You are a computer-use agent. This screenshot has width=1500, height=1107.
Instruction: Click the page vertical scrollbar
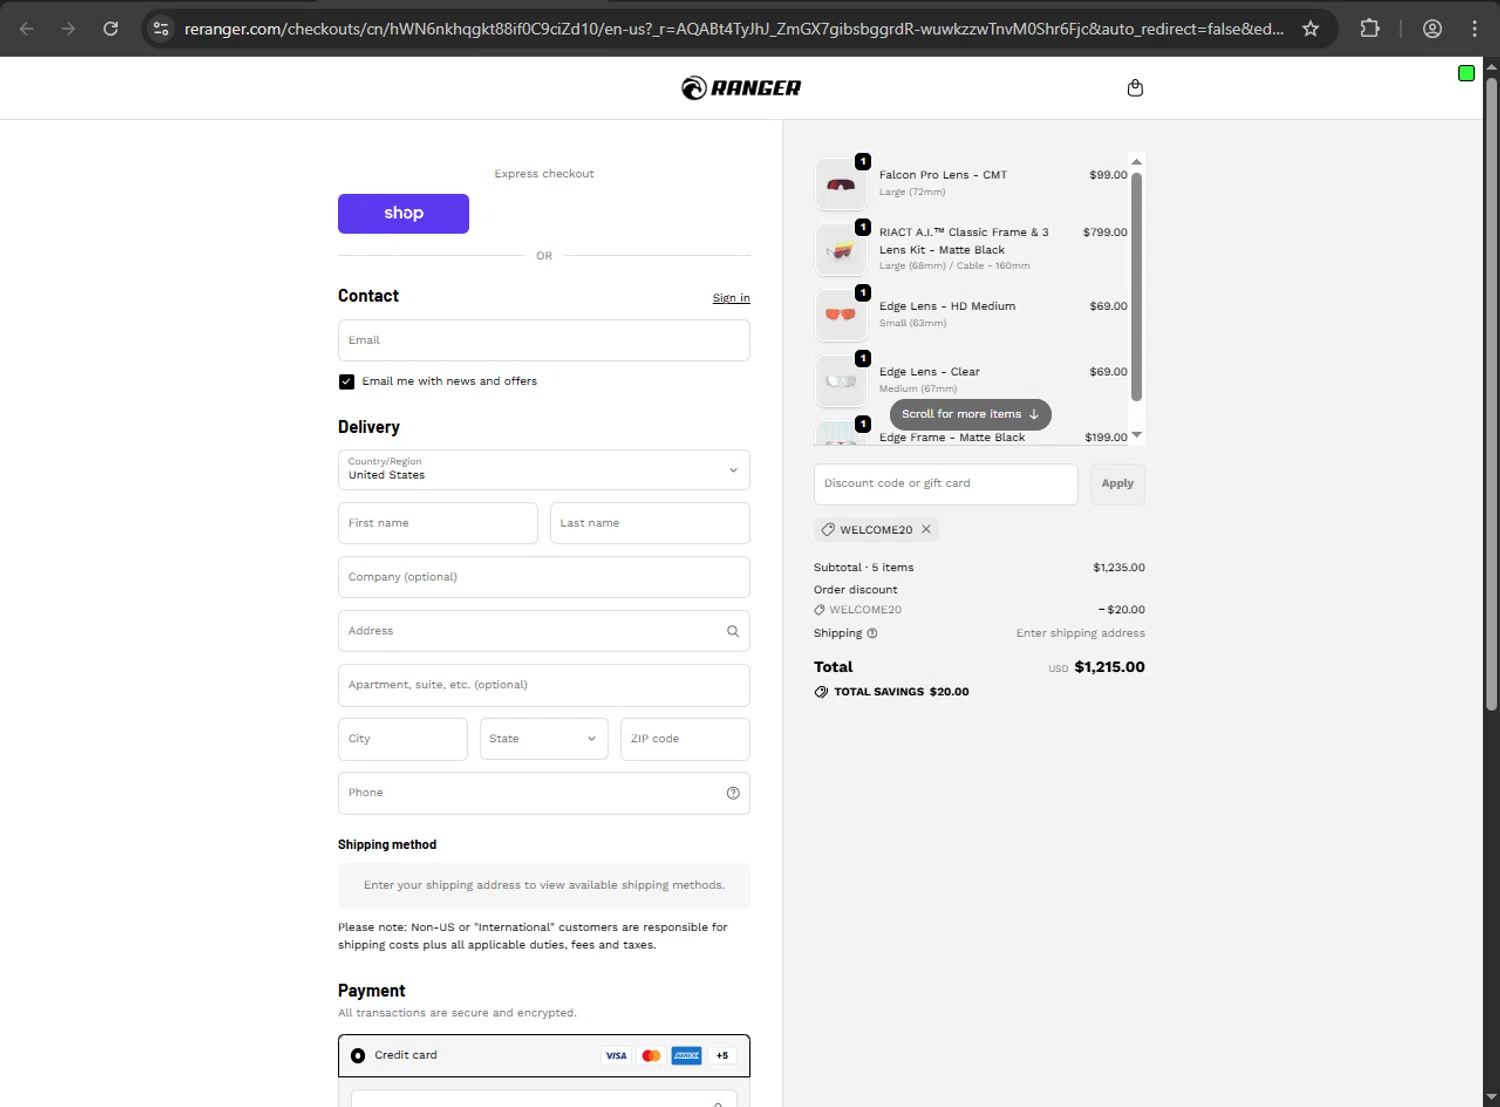[1491, 394]
